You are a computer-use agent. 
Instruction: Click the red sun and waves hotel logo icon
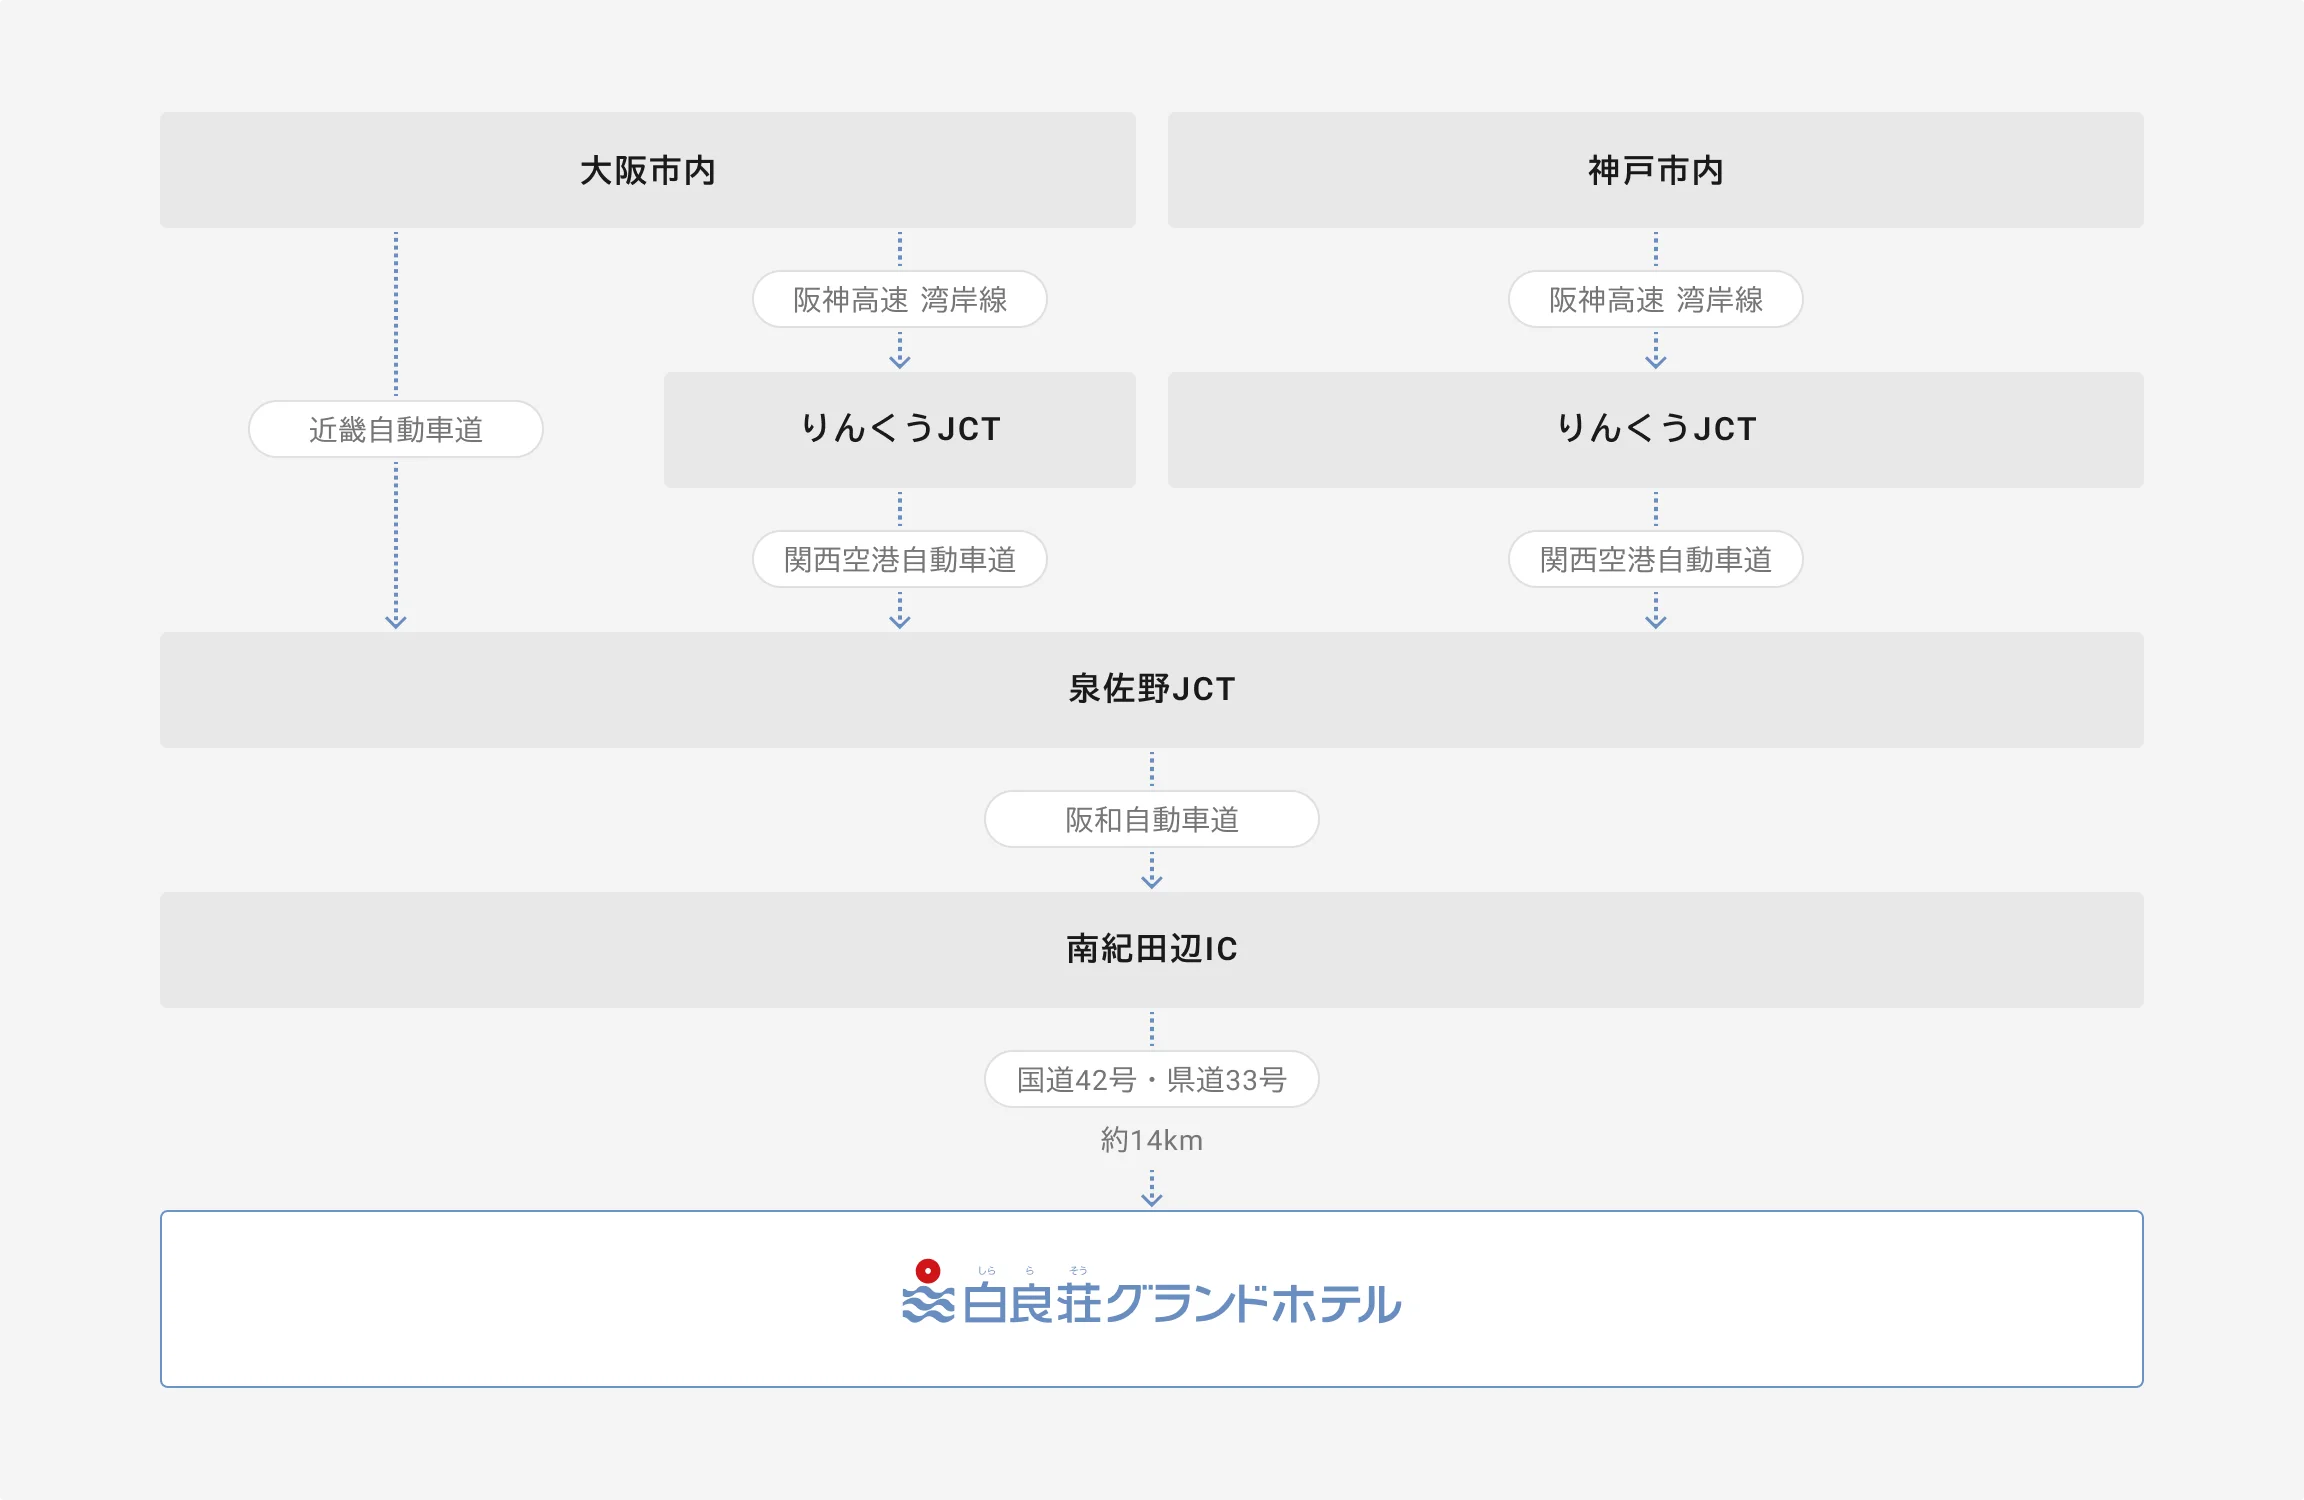[x=928, y=1294]
